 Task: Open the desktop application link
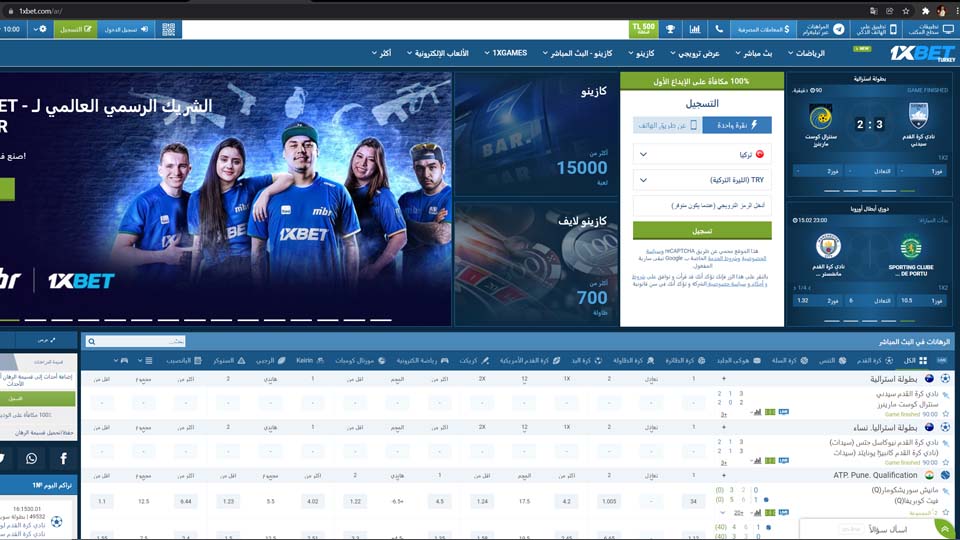click(931, 29)
